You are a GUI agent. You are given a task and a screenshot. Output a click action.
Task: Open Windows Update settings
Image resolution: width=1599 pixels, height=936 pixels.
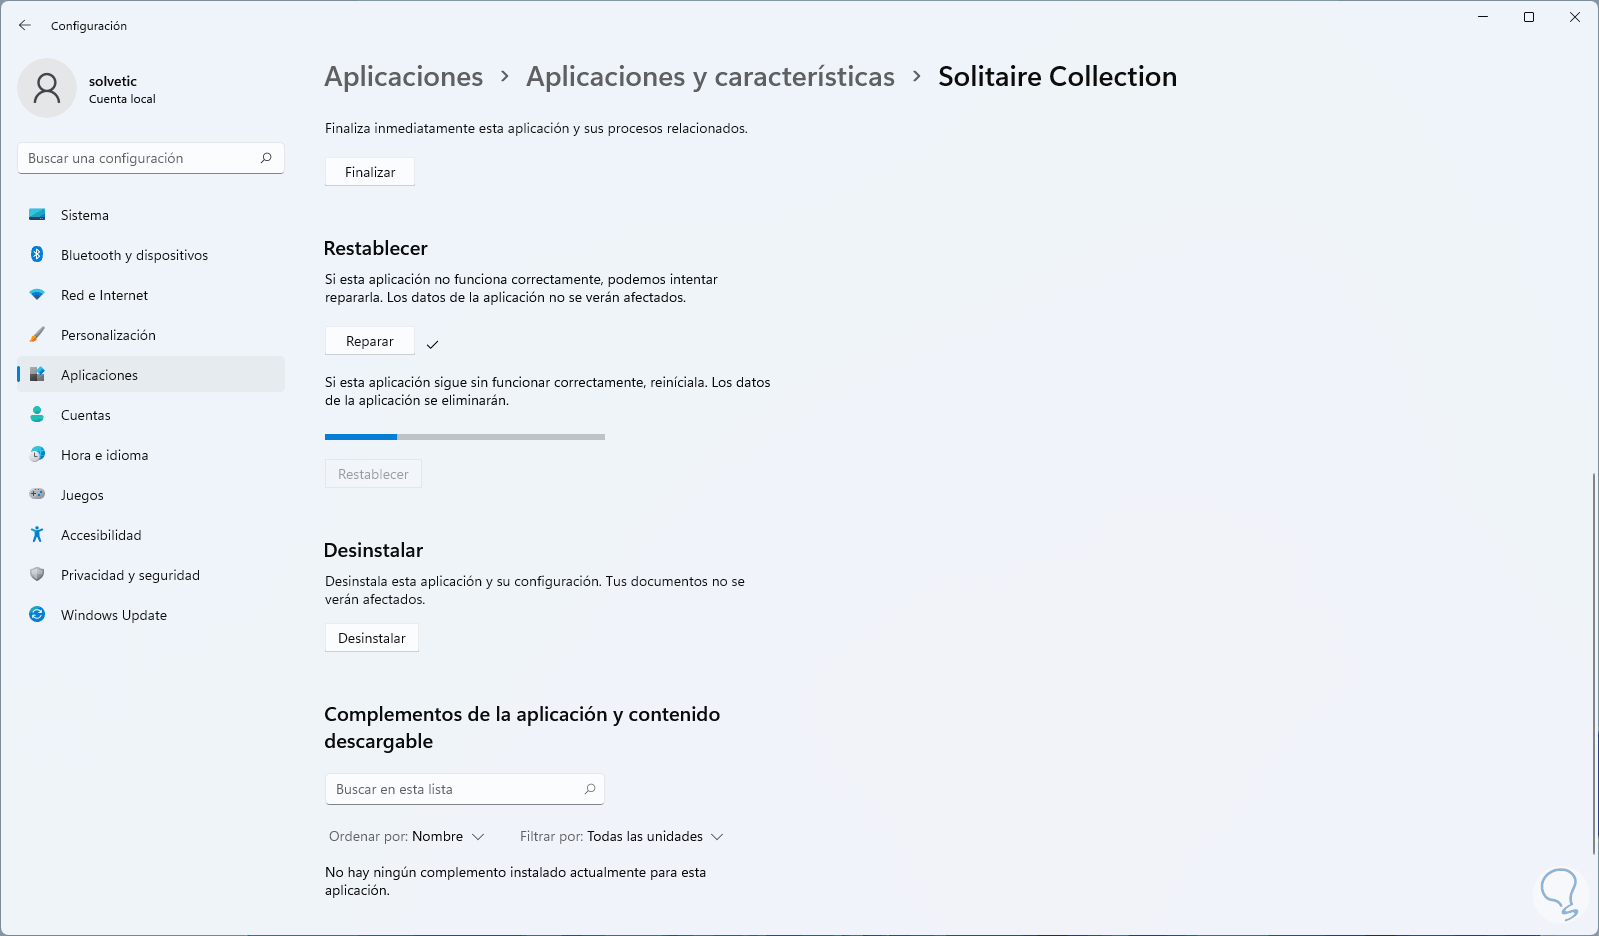coord(151,615)
